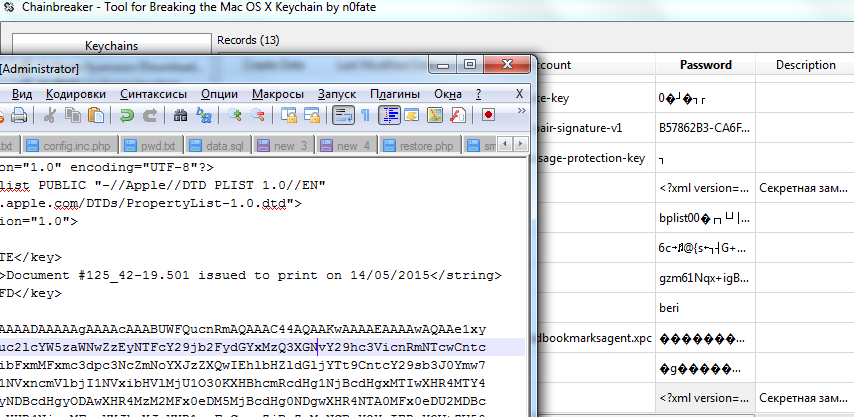
Task: Open the Плагины menu
Action: (395, 94)
